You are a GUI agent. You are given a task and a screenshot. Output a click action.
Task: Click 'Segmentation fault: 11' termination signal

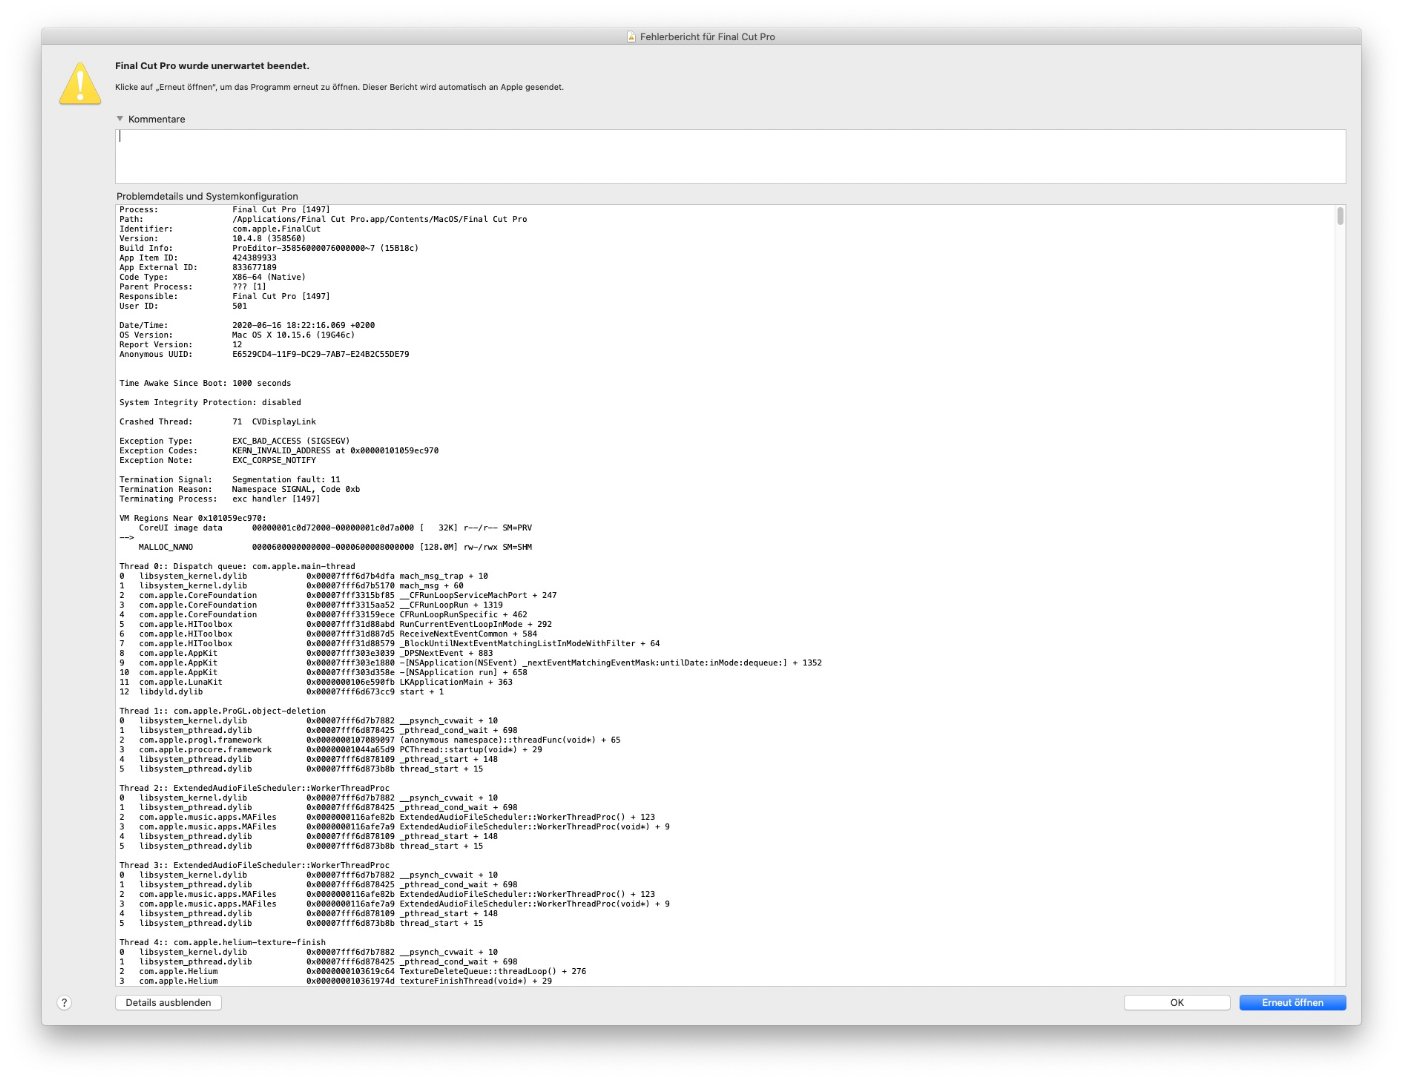[x=286, y=480]
